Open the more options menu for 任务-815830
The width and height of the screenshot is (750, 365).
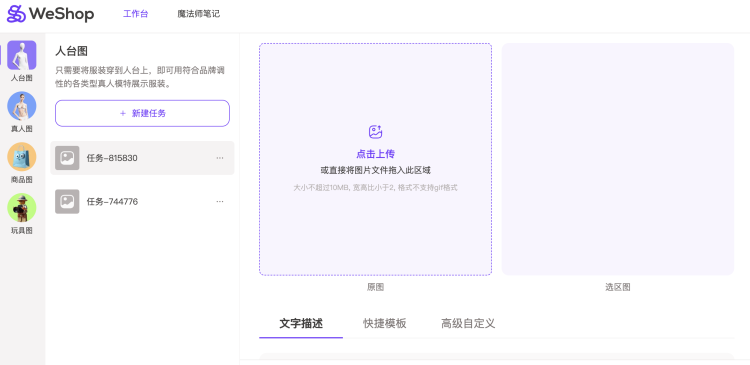[x=220, y=158]
